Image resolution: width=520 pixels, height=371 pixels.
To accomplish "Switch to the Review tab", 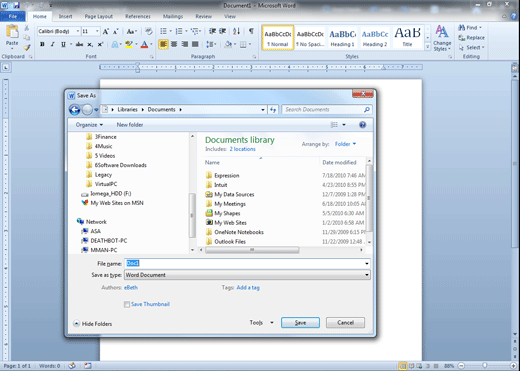I will pos(204,16).
